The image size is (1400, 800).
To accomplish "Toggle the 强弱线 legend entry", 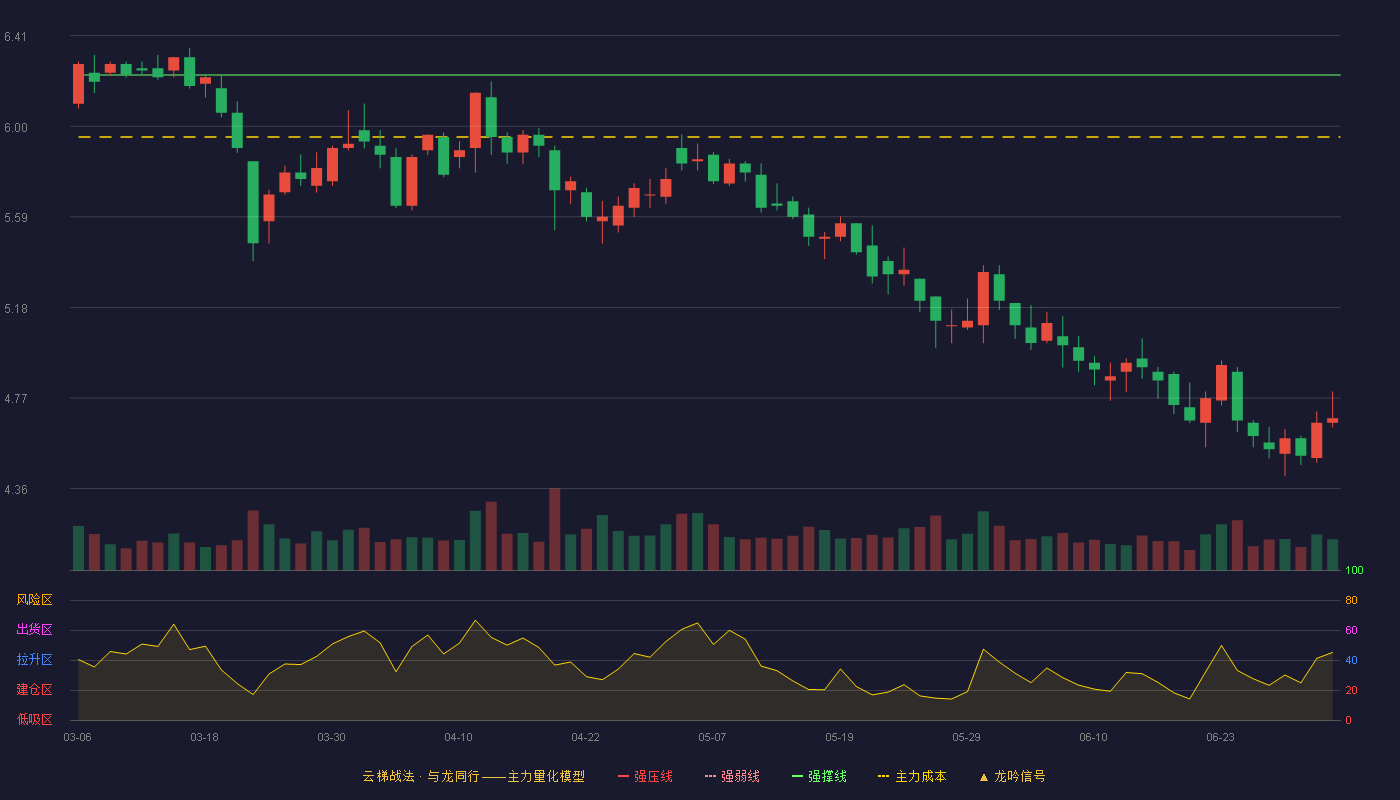I will point(732,776).
